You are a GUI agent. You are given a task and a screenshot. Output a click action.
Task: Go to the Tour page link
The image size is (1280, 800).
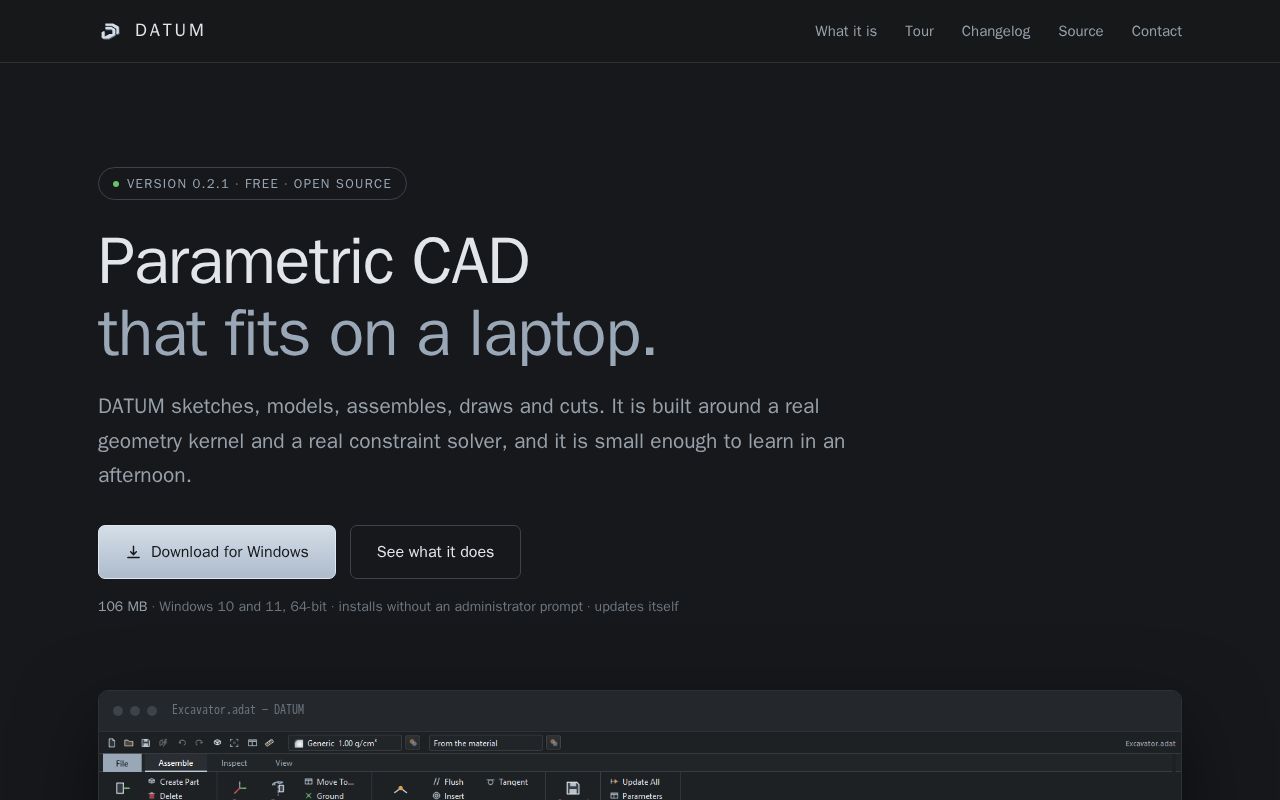pyautogui.click(x=919, y=31)
